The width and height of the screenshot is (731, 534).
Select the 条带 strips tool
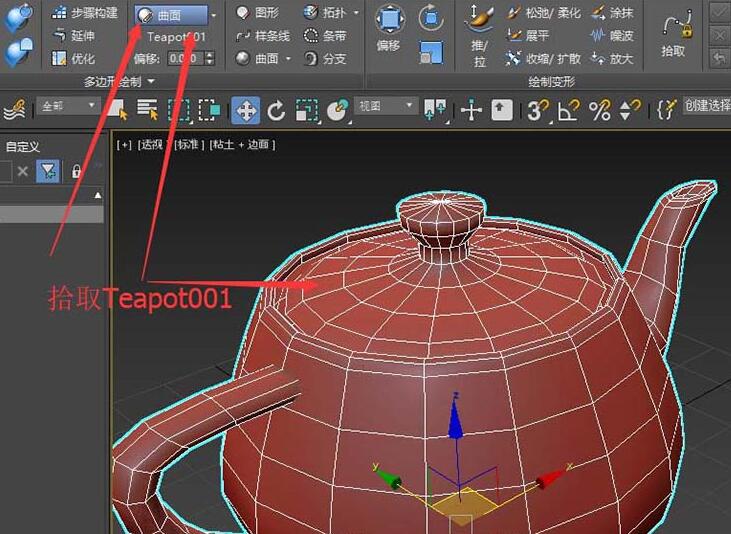pos(324,35)
